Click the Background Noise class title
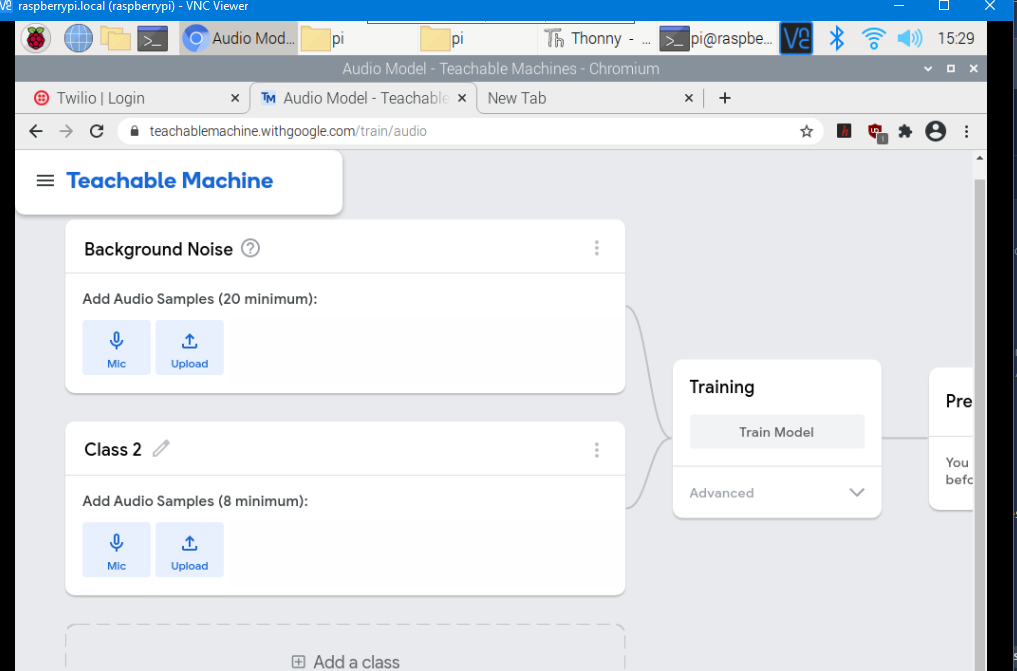Image resolution: width=1017 pixels, height=671 pixels. [158, 249]
